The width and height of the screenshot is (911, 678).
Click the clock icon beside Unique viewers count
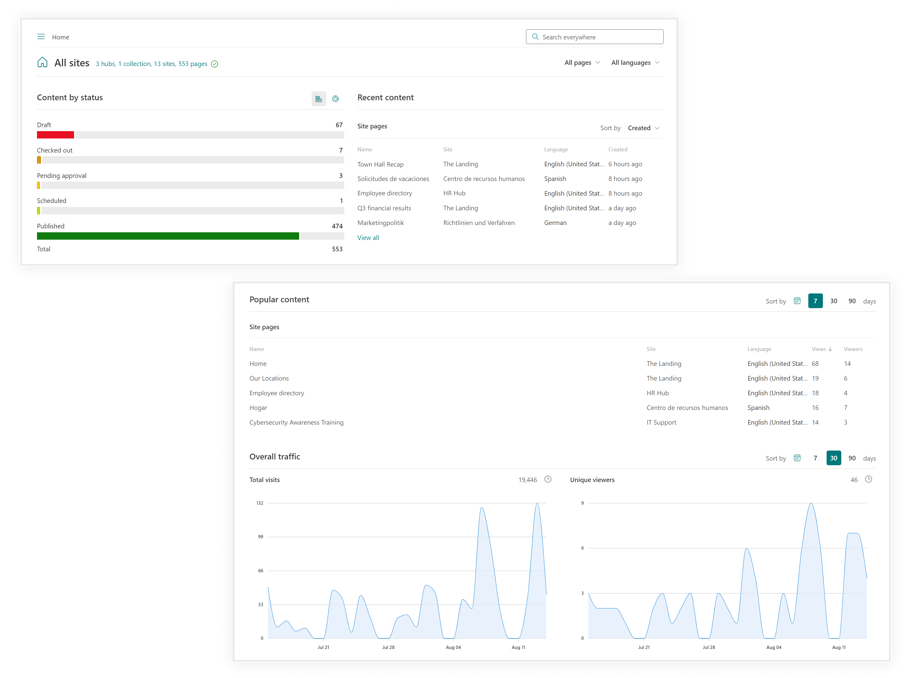(x=866, y=479)
